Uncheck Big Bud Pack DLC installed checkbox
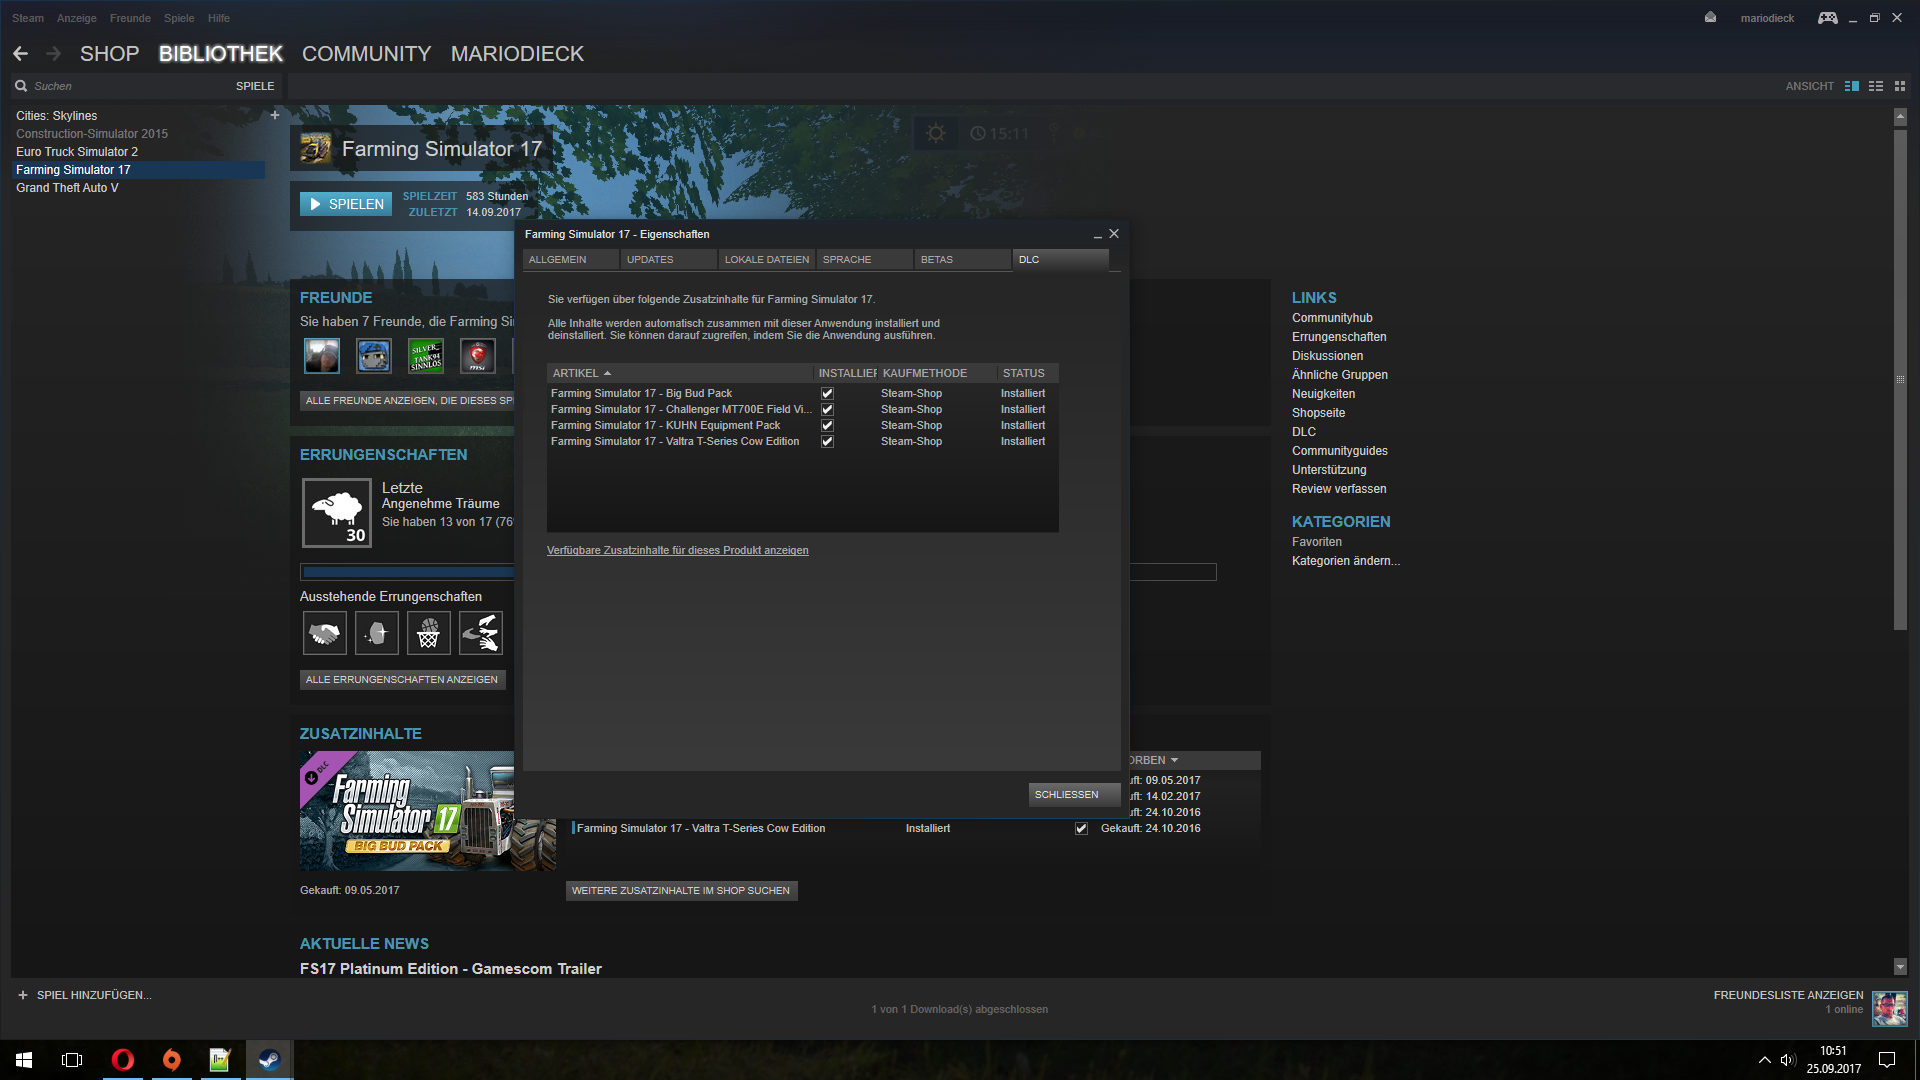Image resolution: width=1920 pixels, height=1080 pixels. pos(827,394)
